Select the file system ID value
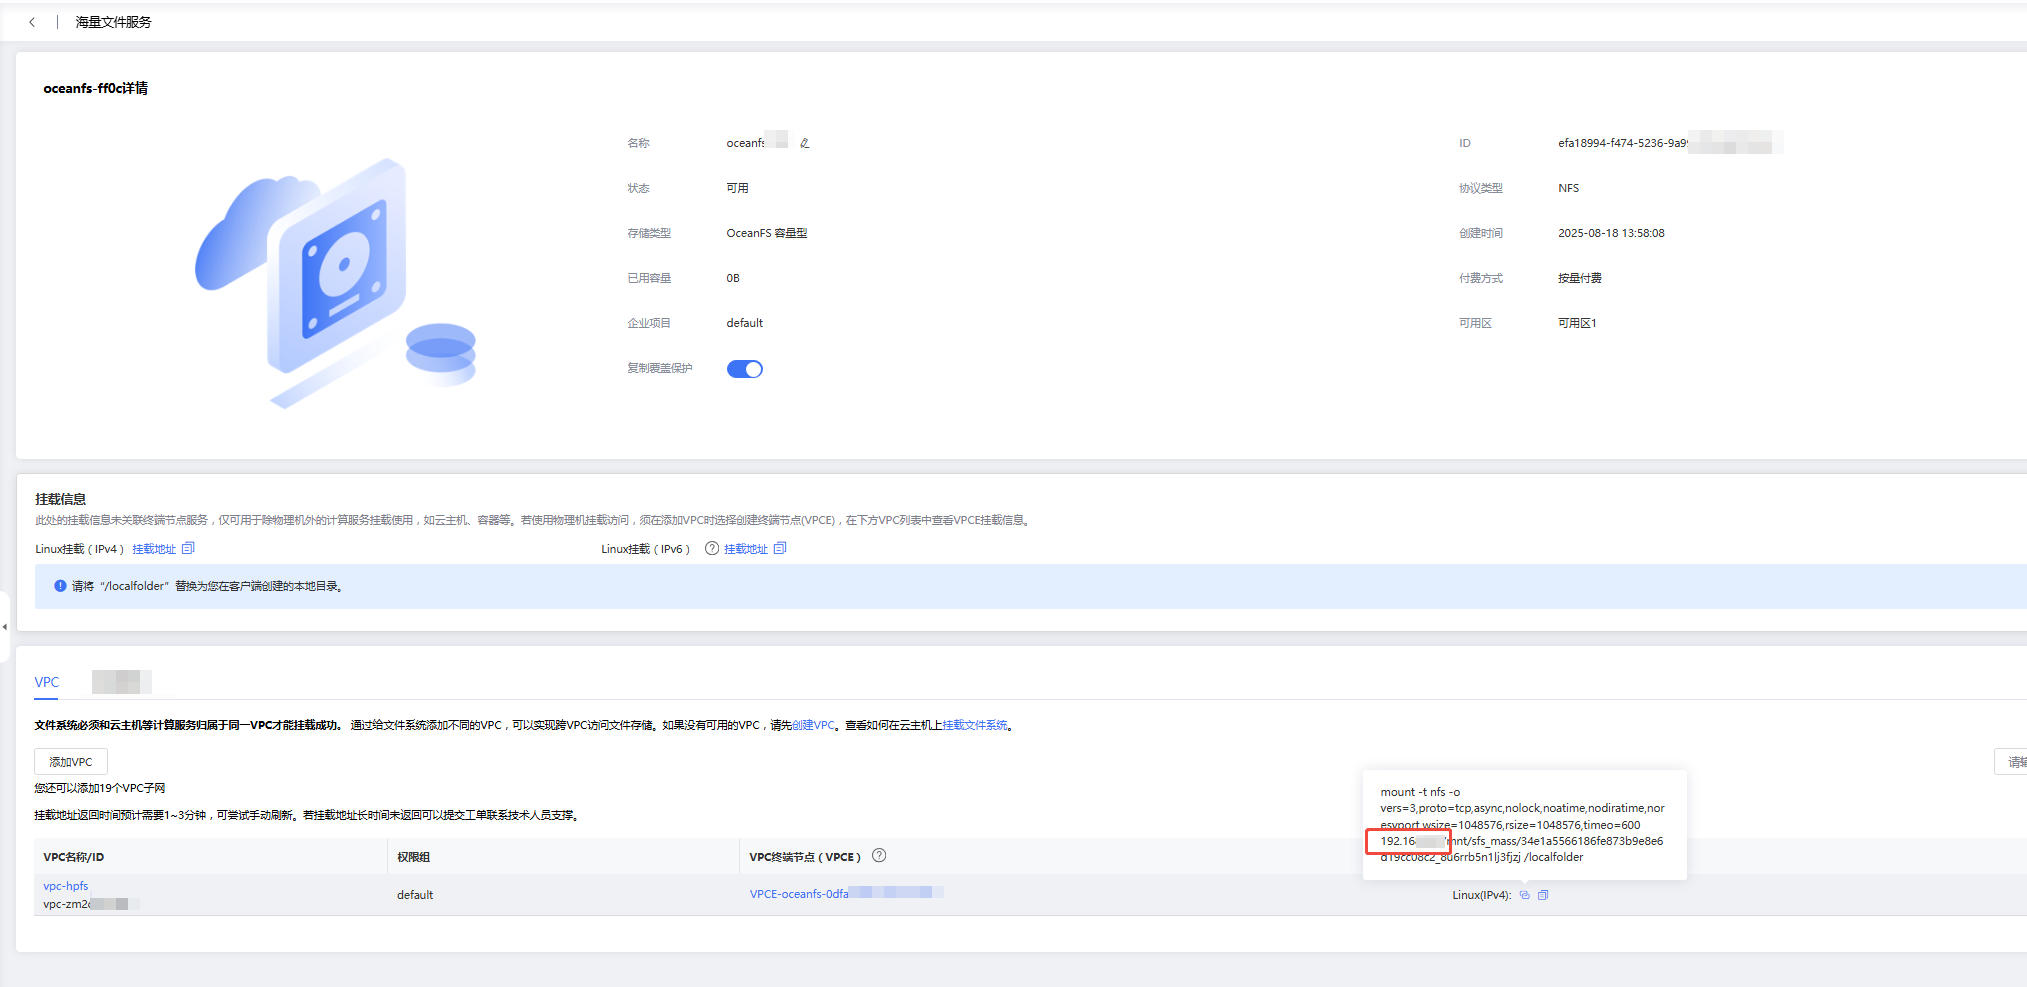Screen dimensions: 2027x987 click(x=1669, y=143)
